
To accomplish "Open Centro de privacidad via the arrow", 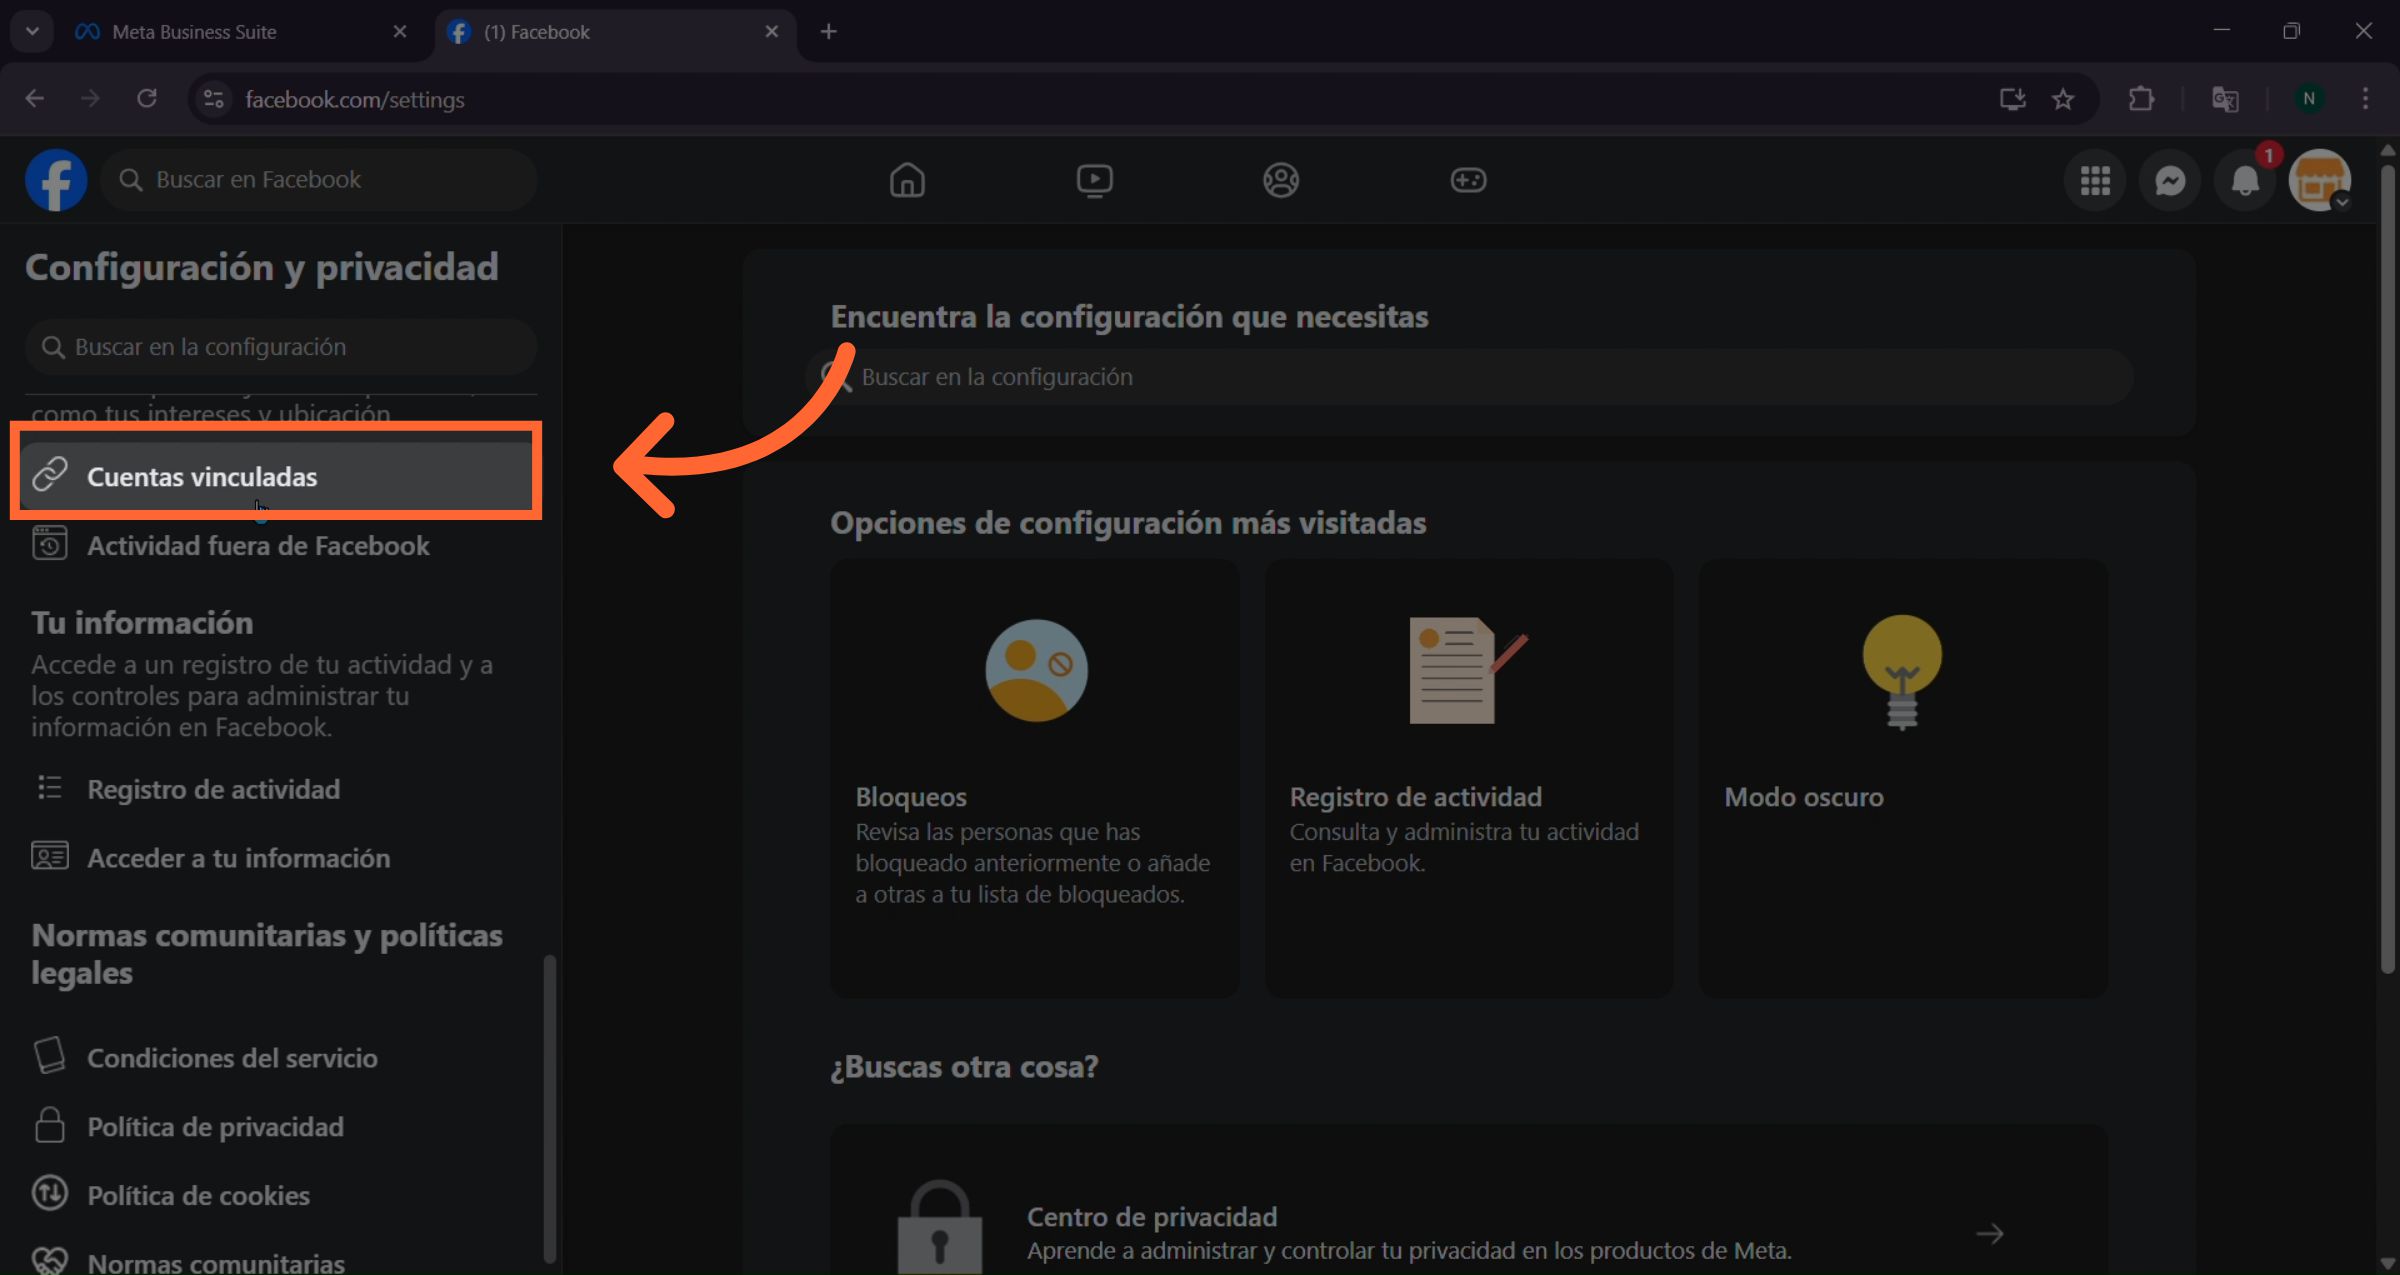I will click(x=1990, y=1233).
